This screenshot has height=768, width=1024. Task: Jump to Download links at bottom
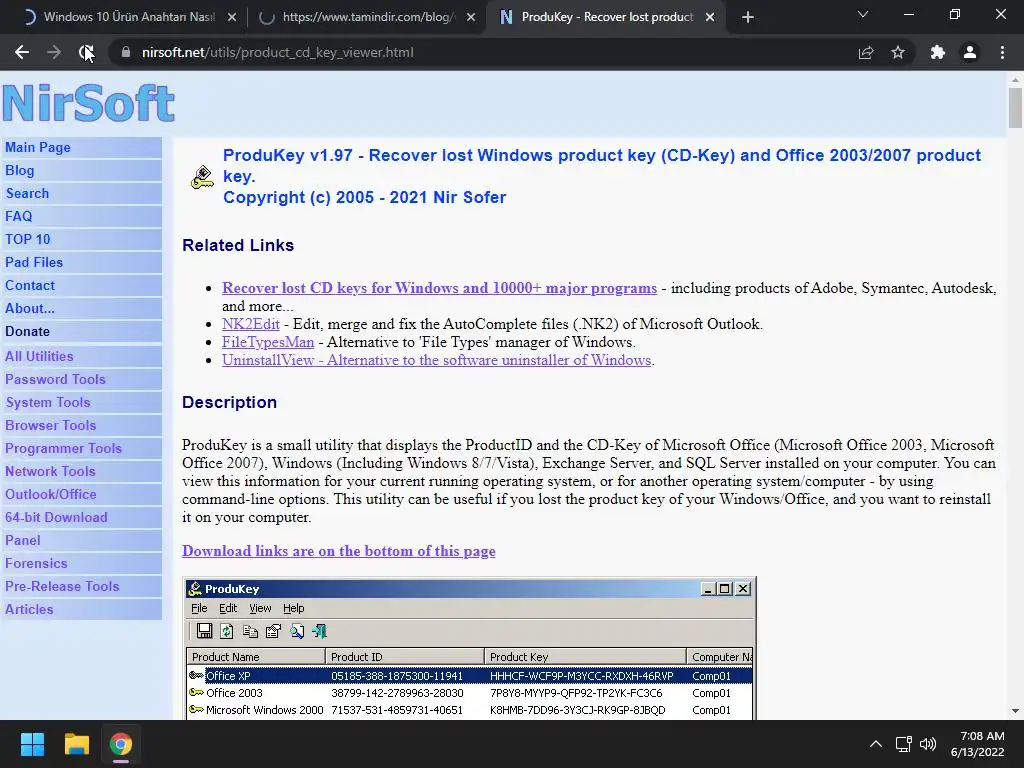pos(338,551)
